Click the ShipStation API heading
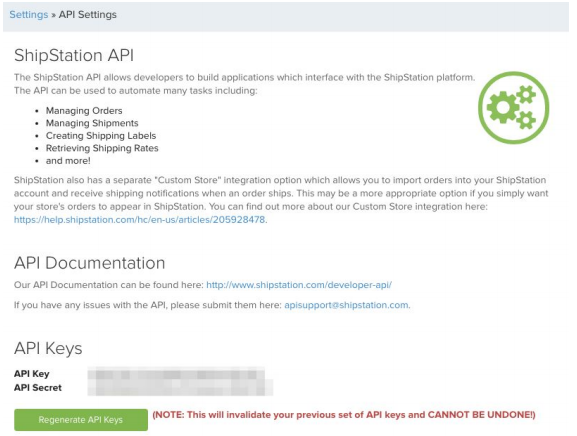The width and height of the screenshot is (577, 436). (74, 56)
